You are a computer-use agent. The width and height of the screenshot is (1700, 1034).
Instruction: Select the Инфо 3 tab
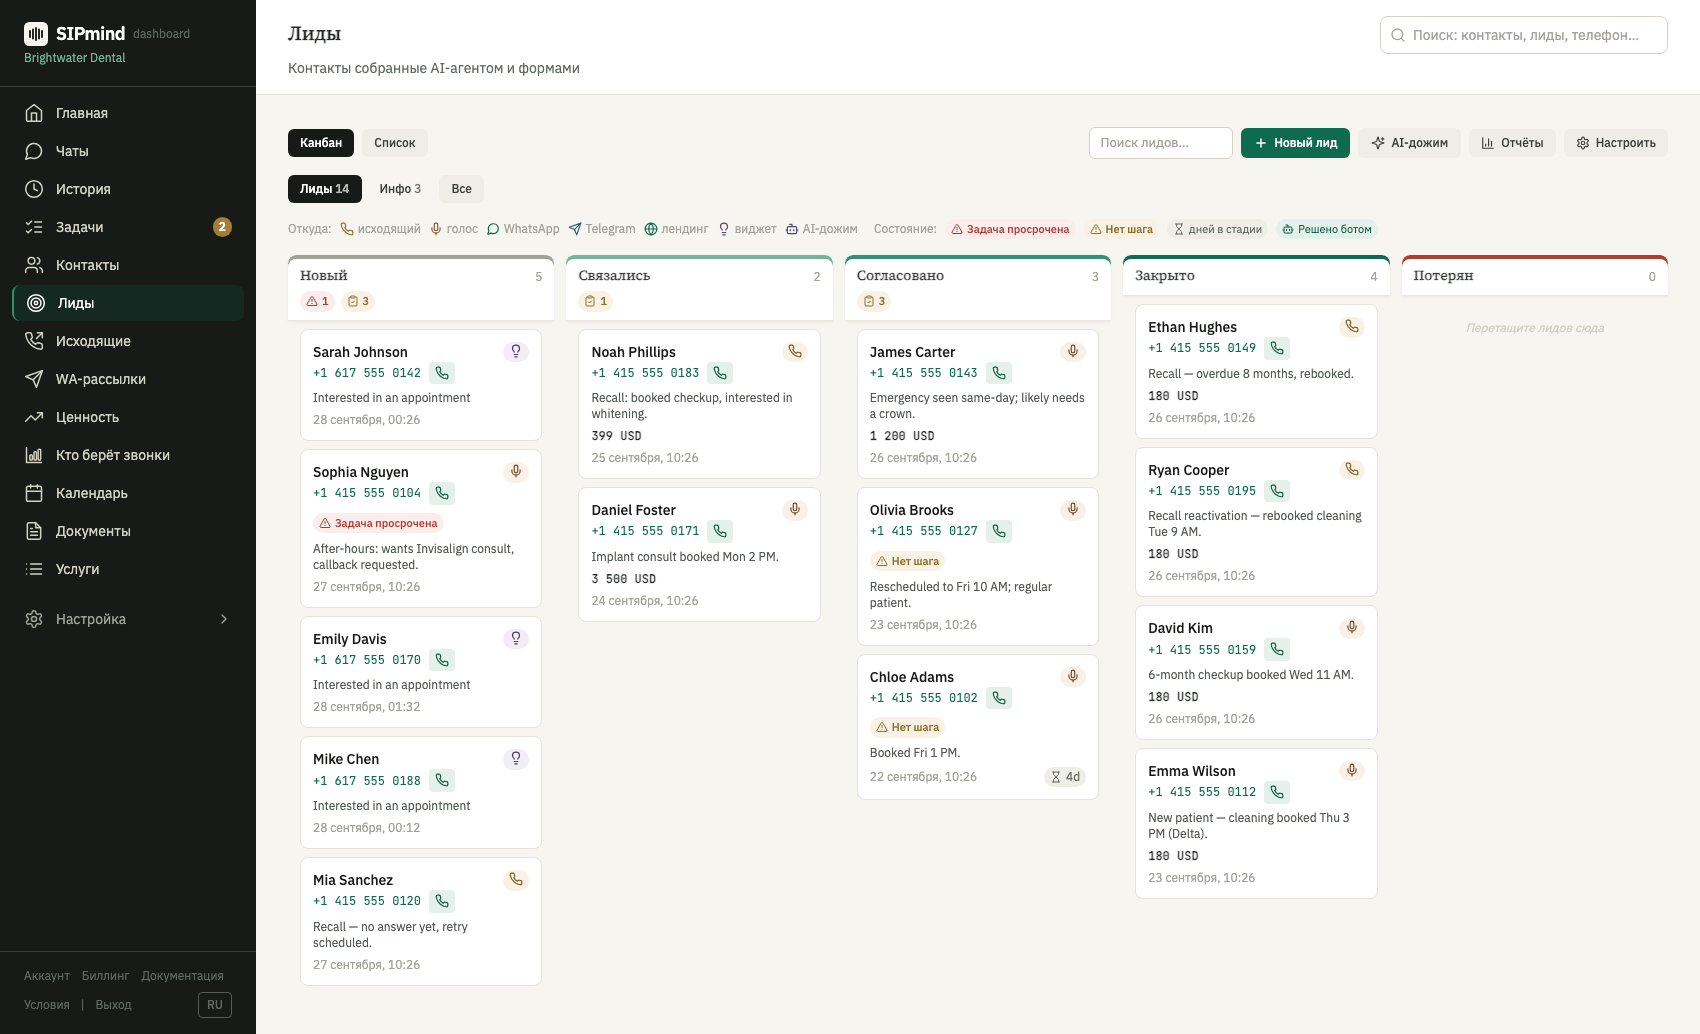click(400, 189)
